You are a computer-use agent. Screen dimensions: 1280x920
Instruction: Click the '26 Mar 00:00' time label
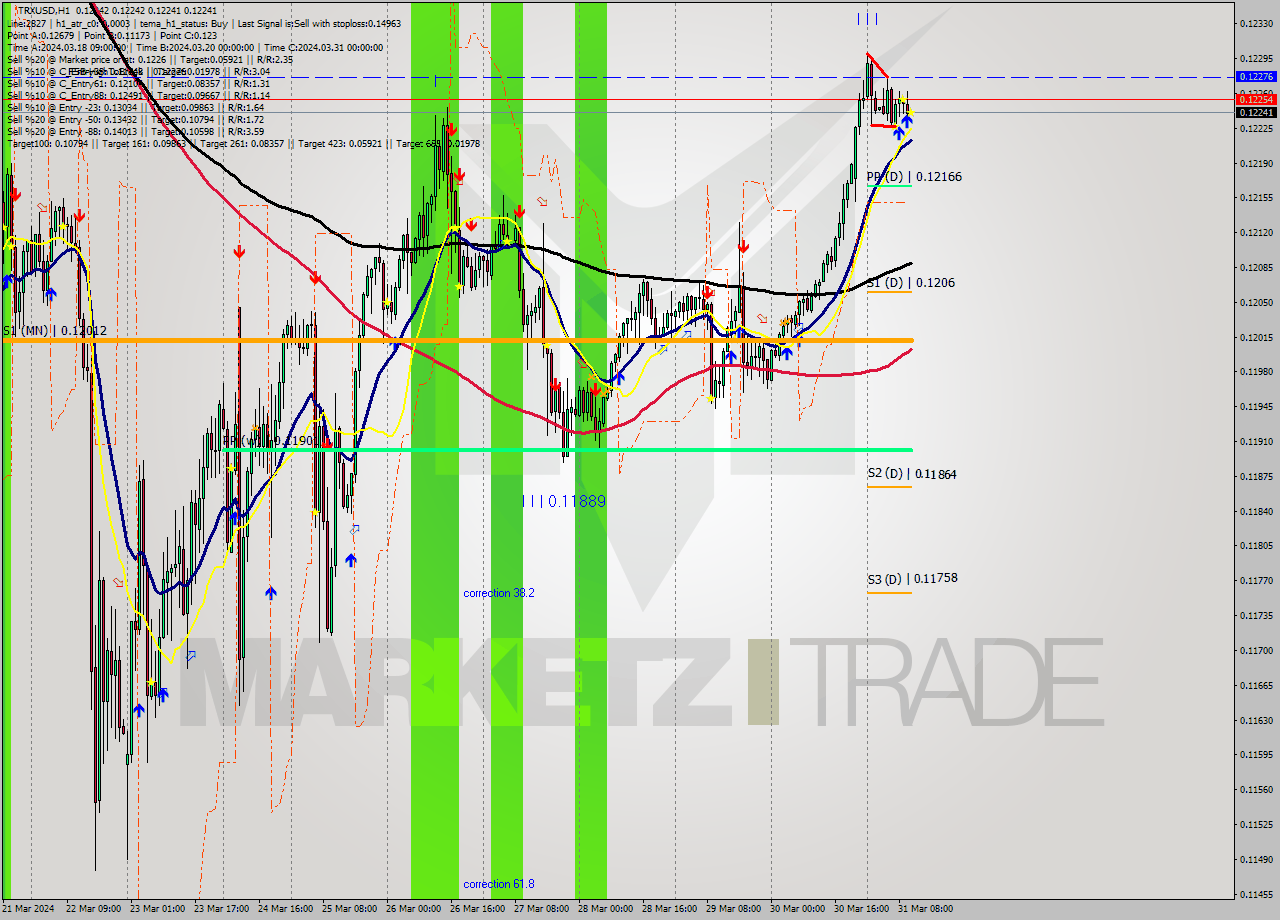pyautogui.click(x=412, y=909)
